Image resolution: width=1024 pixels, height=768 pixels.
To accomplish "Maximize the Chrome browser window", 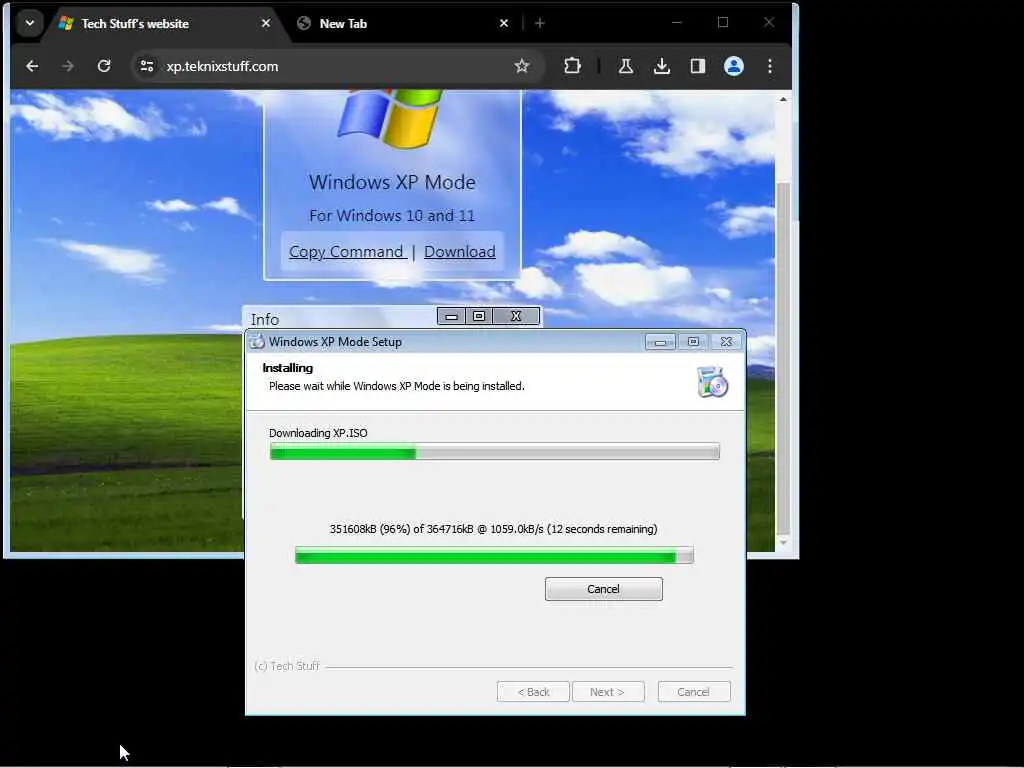I will [723, 23].
